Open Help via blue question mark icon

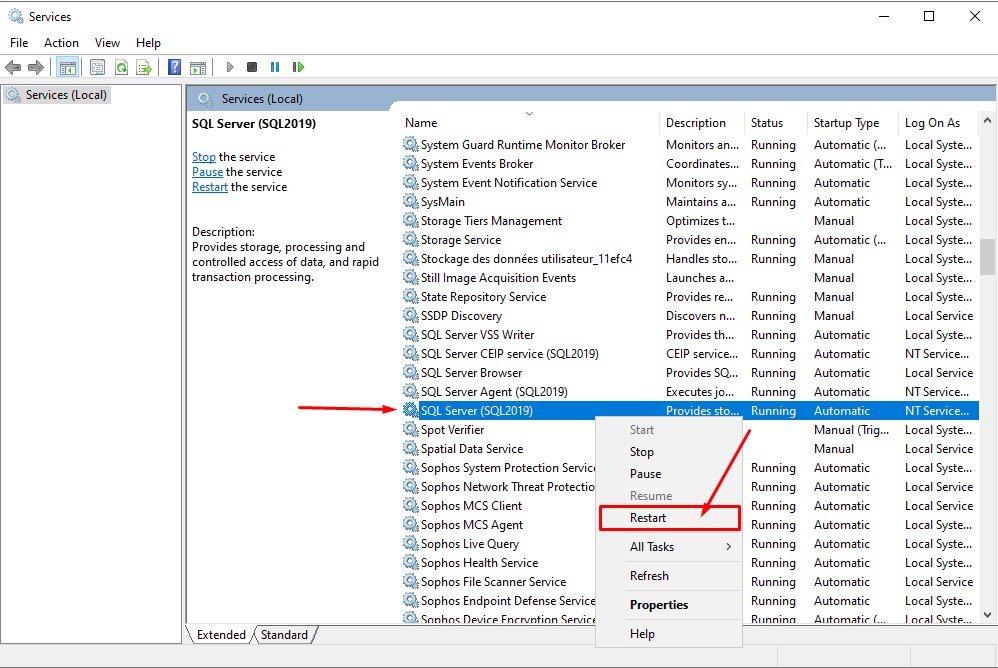pos(174,67)
